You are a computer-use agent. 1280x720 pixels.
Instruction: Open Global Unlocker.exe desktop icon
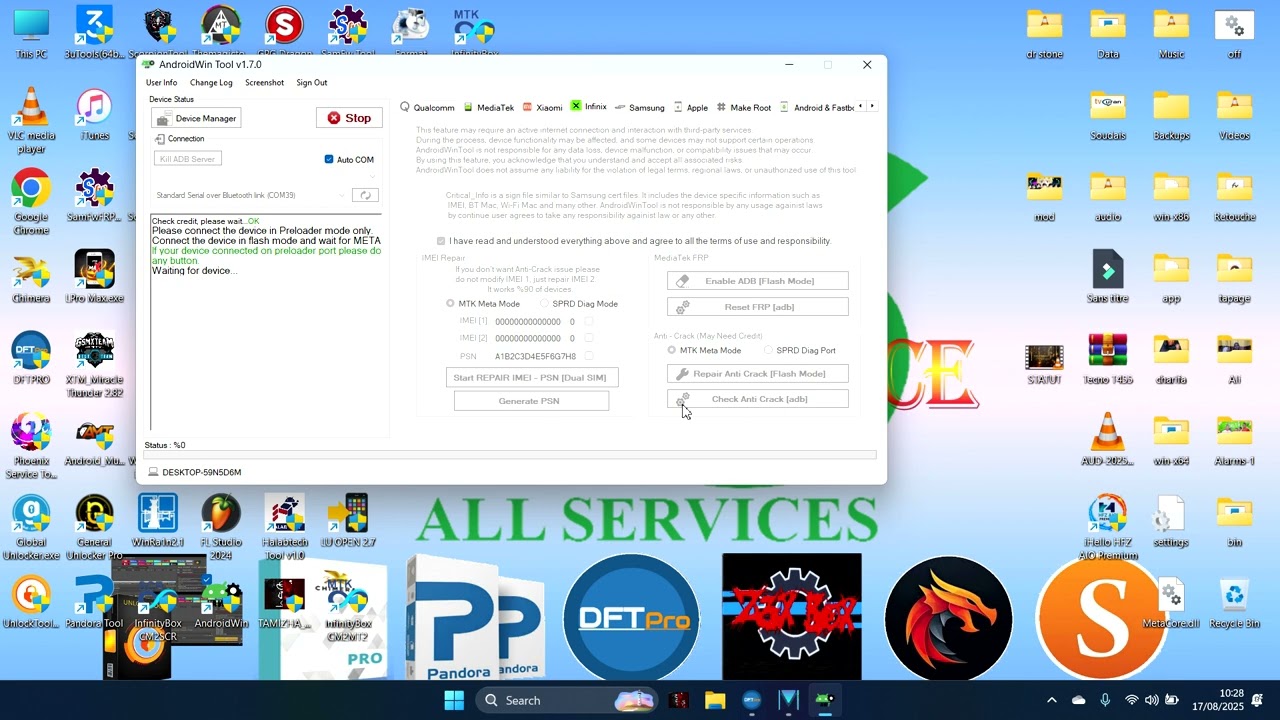31,528
